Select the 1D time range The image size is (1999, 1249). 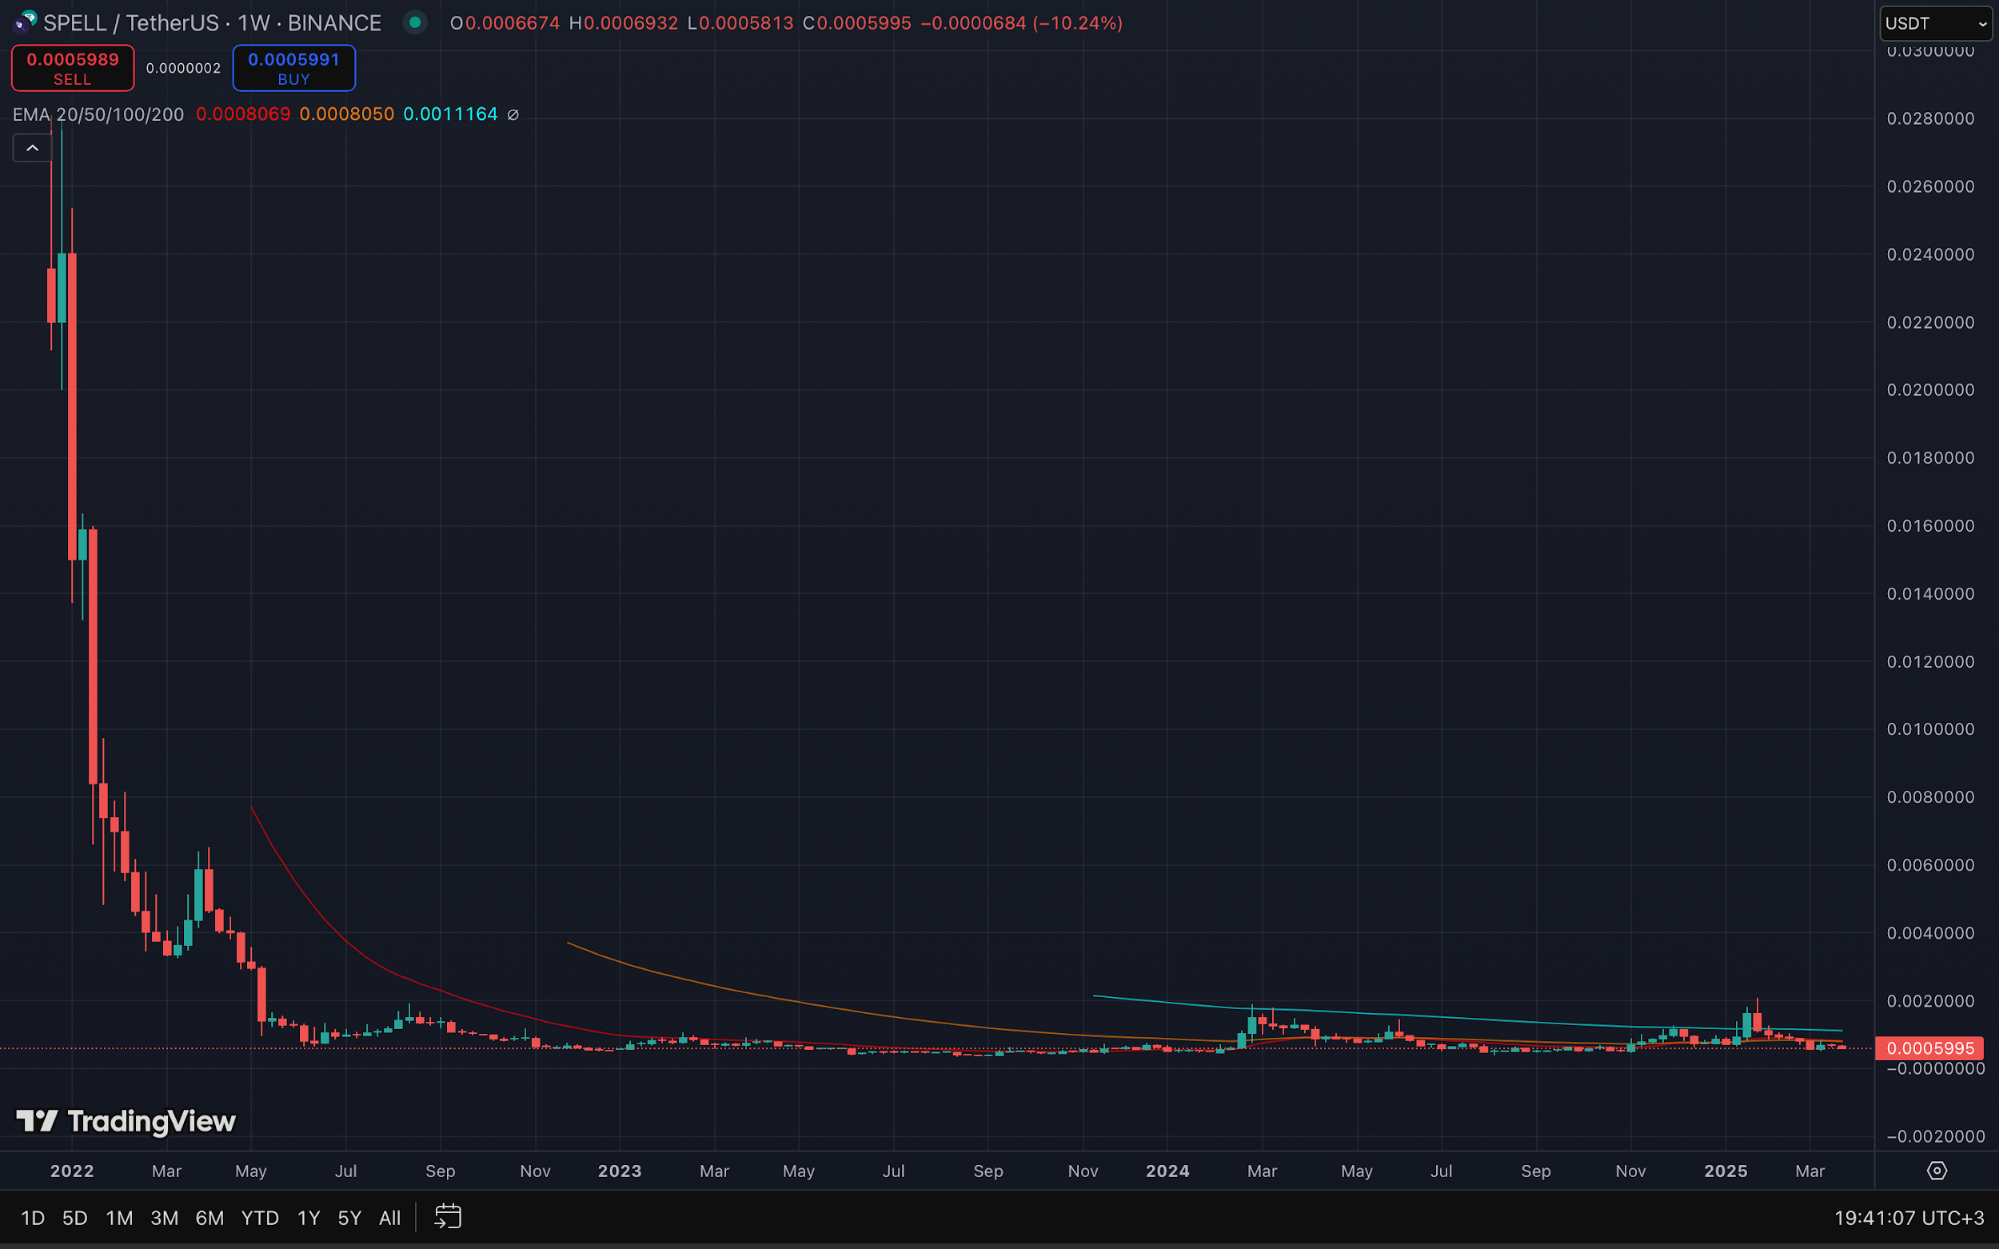click(x=33, y=1217)
